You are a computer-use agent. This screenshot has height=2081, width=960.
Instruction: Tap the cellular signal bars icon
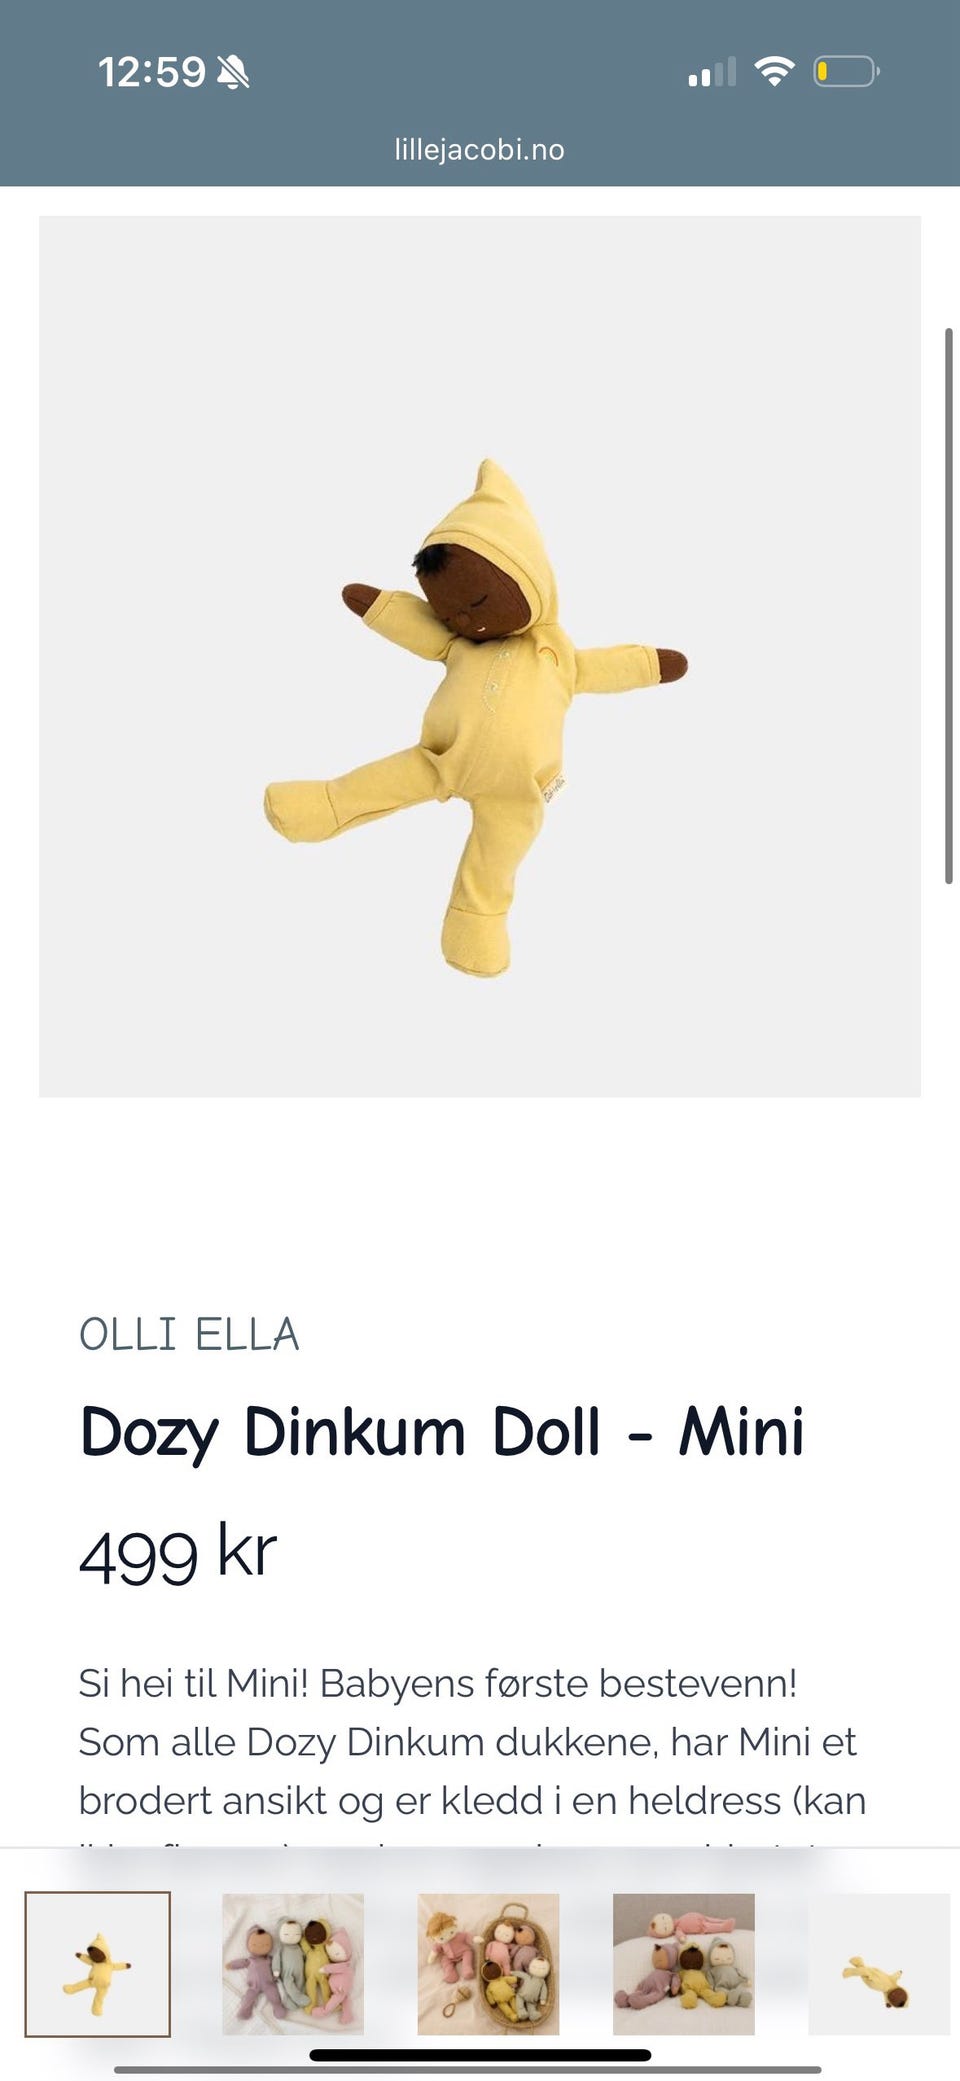(x=712, y=72)
